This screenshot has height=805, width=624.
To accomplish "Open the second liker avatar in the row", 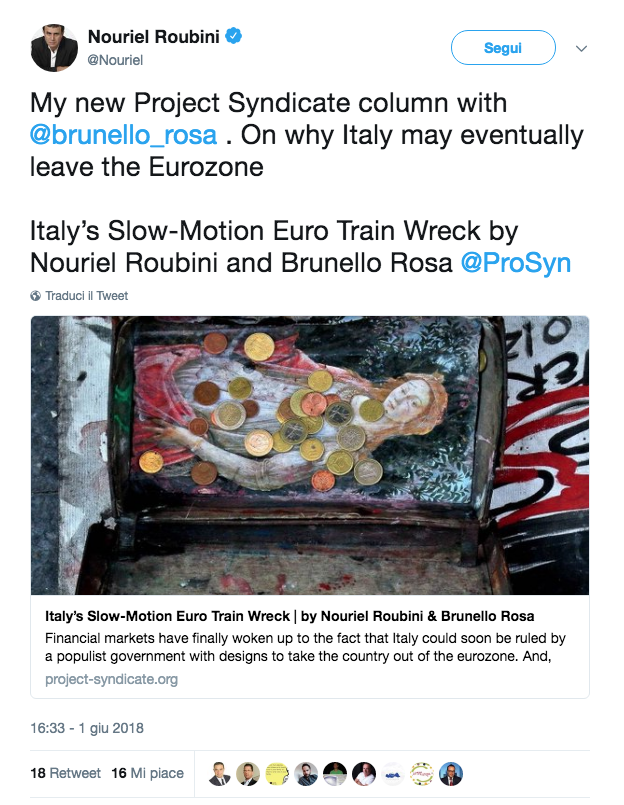I will [x=248, y=773].
